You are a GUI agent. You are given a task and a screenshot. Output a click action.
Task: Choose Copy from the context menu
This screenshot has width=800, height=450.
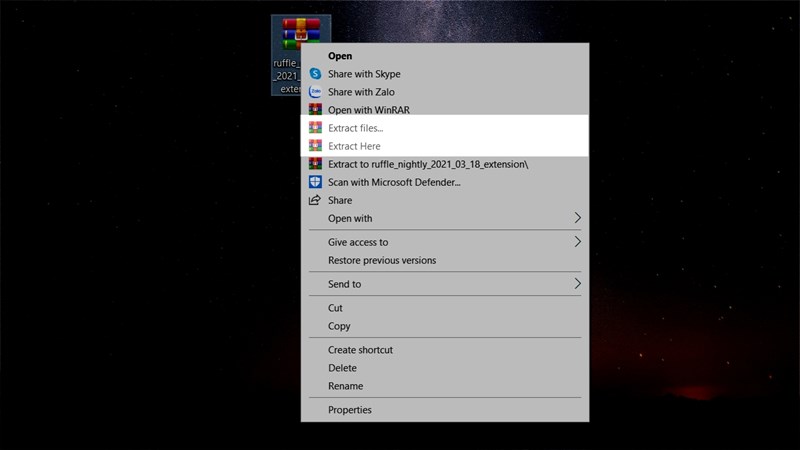(x=445, y=326)
